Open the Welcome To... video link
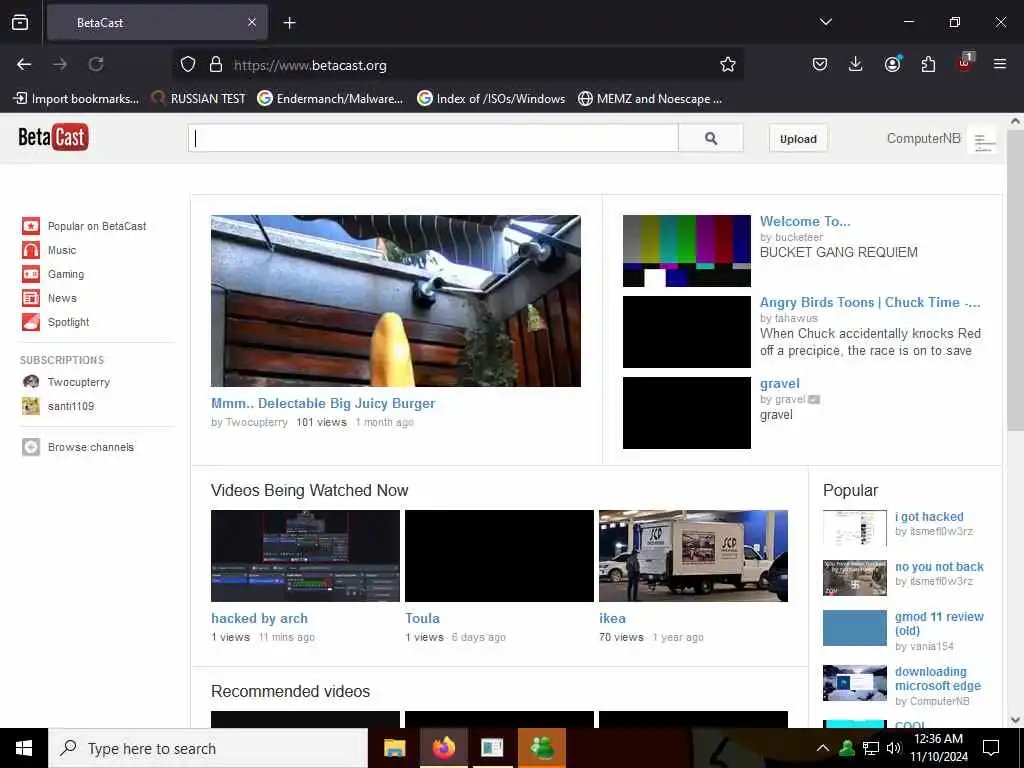1024x768 pixels. (805, 221)
